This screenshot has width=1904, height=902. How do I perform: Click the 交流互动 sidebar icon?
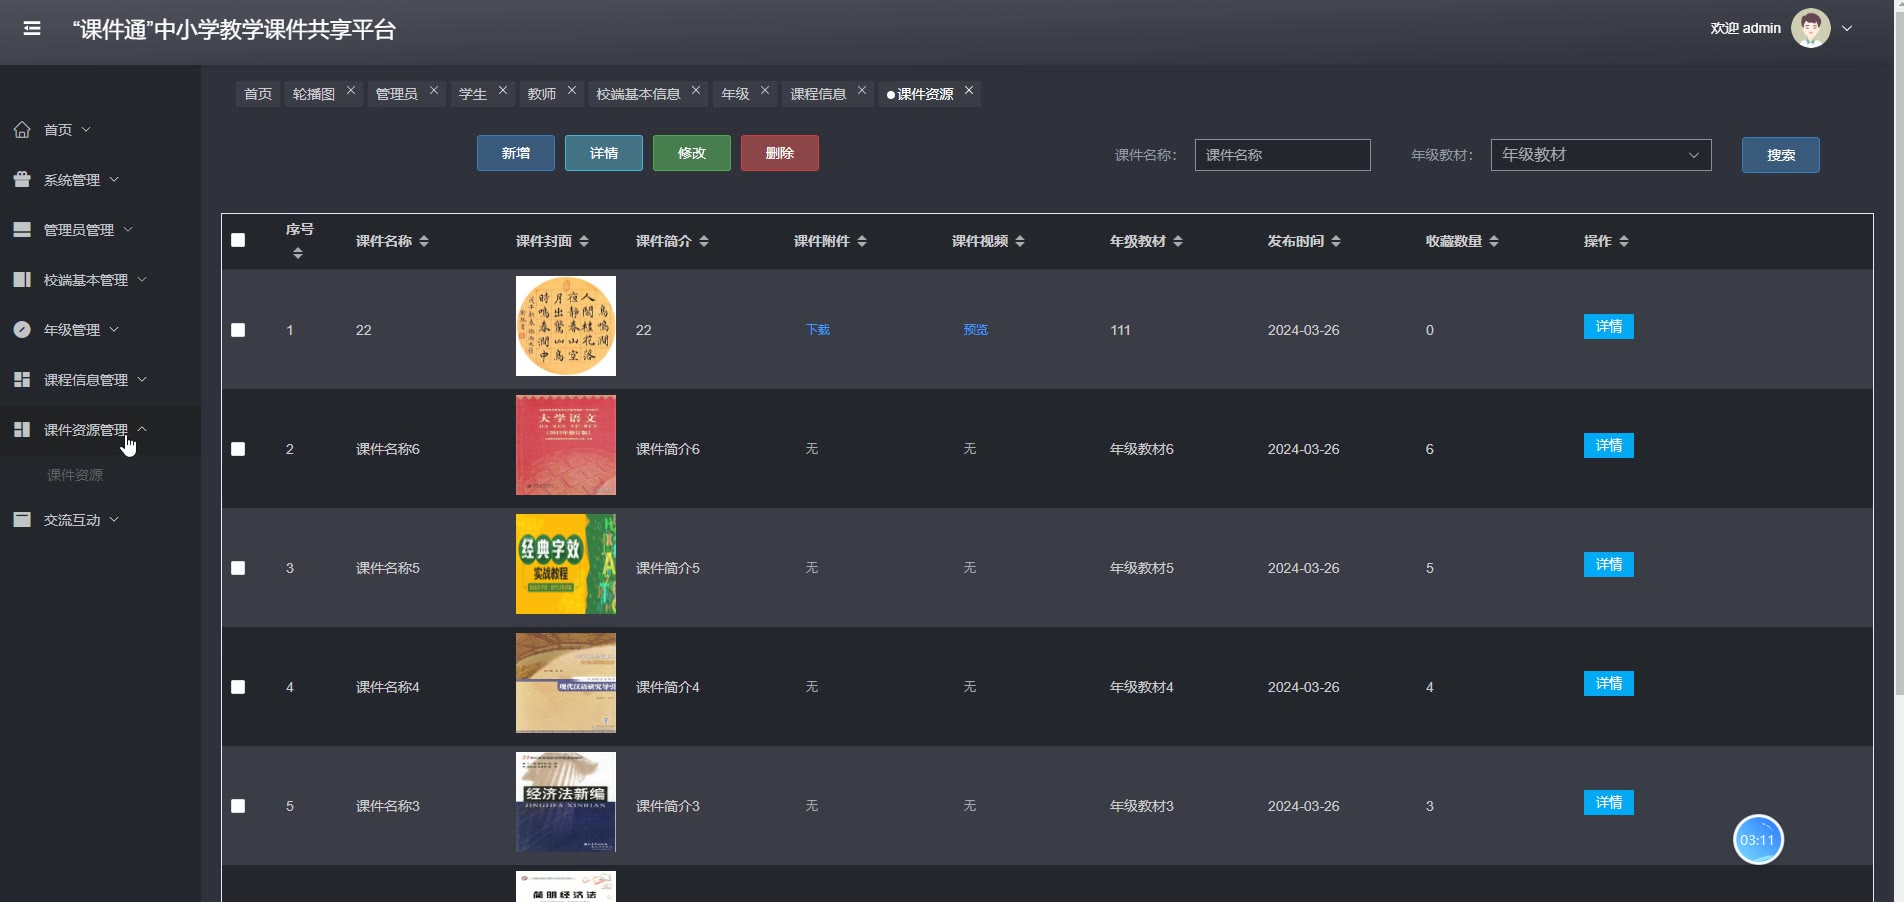tap(22, 520)
